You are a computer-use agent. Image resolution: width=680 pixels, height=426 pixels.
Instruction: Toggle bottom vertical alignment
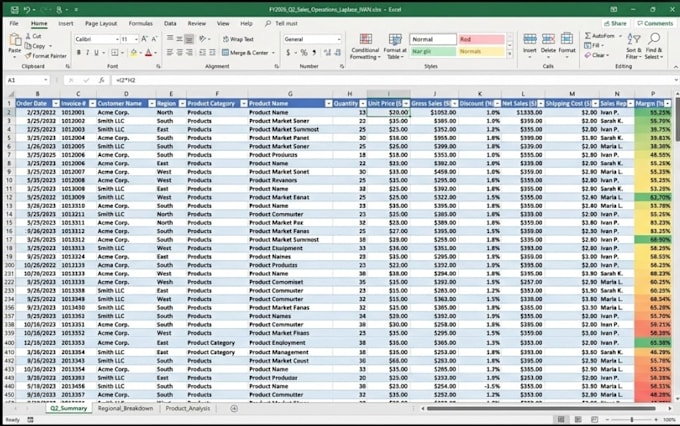[189, 39]
